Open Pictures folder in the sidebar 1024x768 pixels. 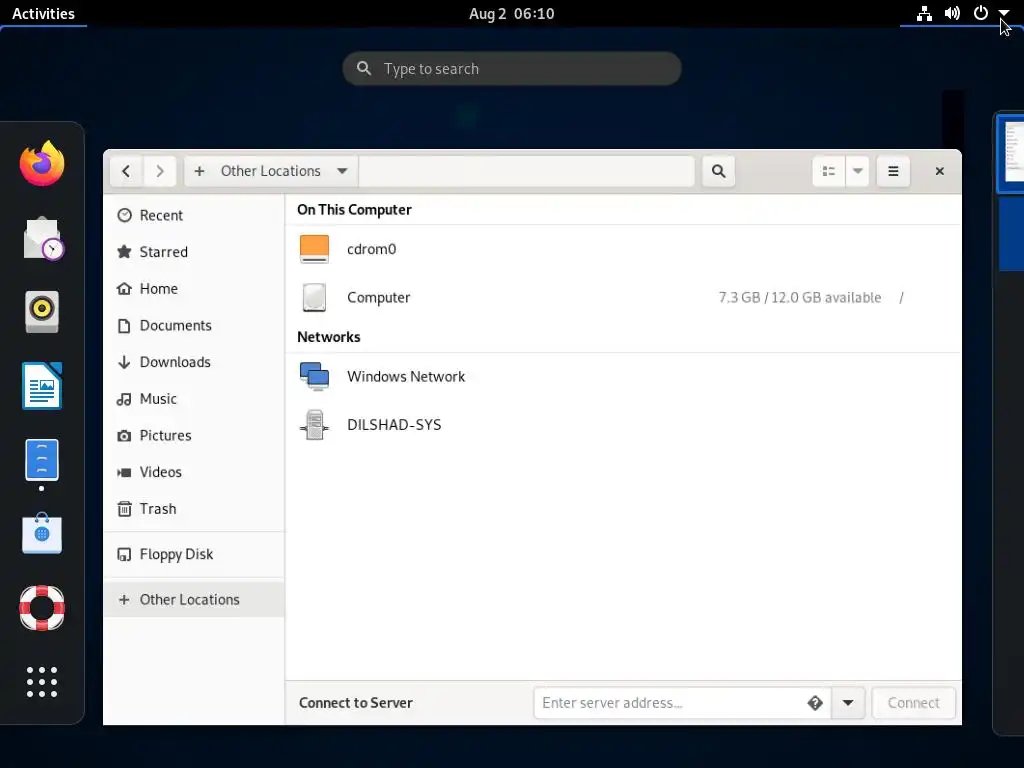point(193,436)
